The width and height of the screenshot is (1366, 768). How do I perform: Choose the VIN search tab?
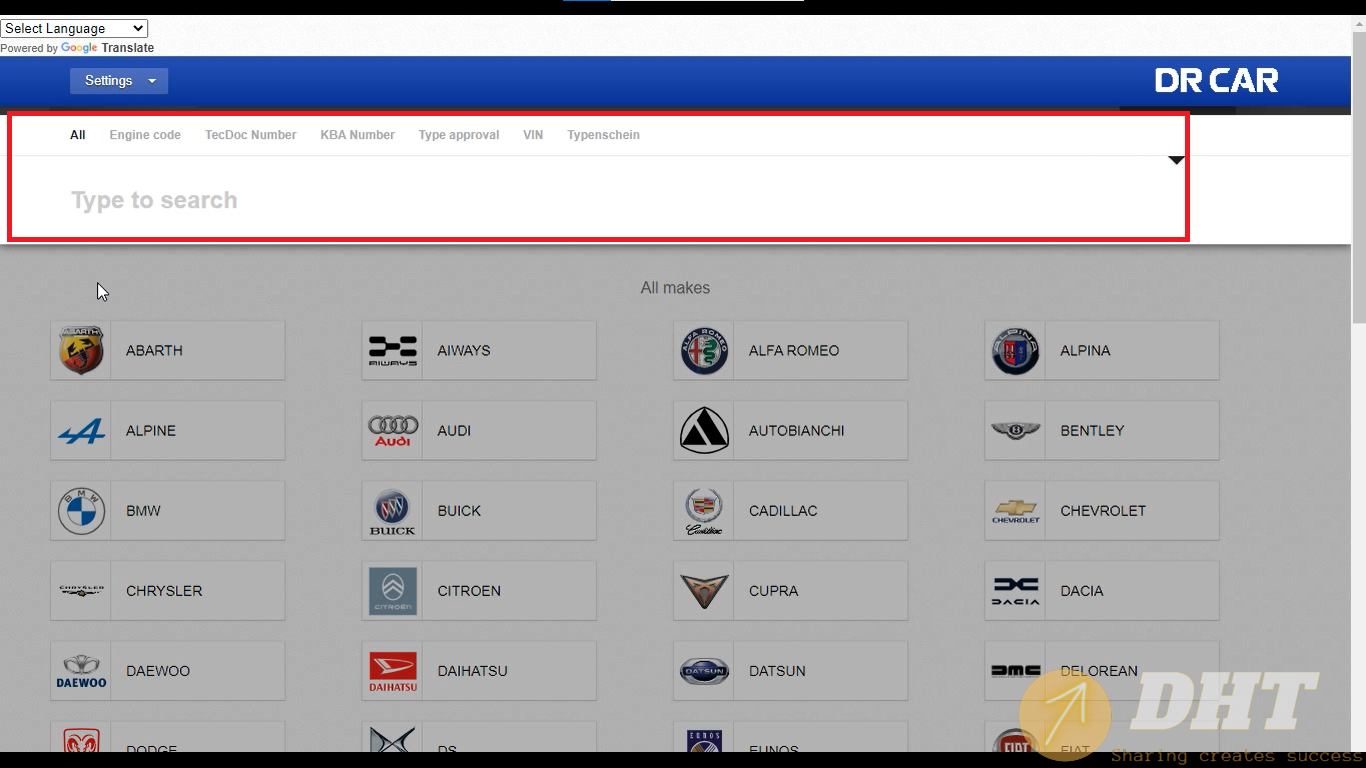coord(533,135)
